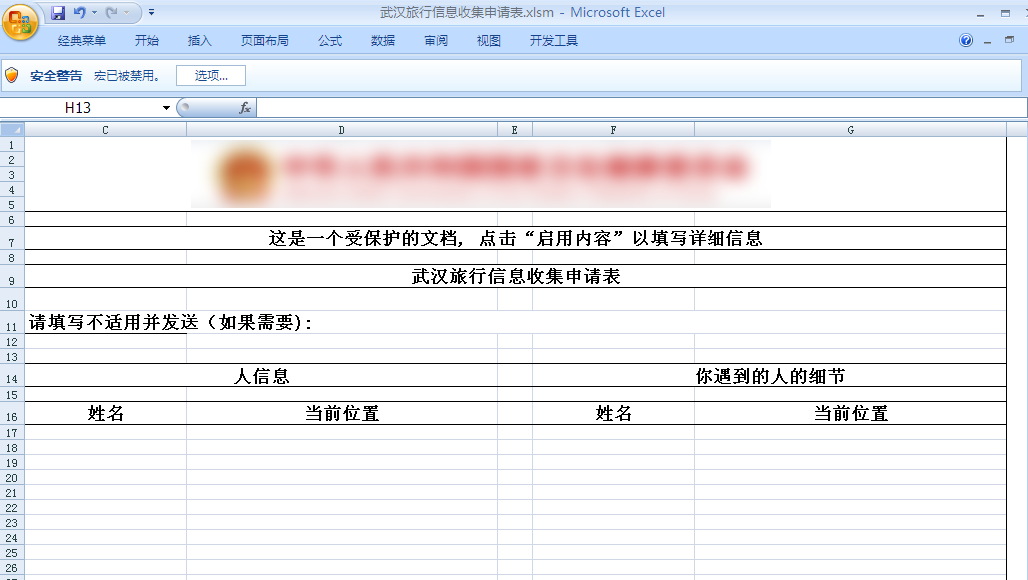The height and width of the screenshot is (580, 1028).
Task: Open Excel Help question mark icon
Action: point(966,41)
